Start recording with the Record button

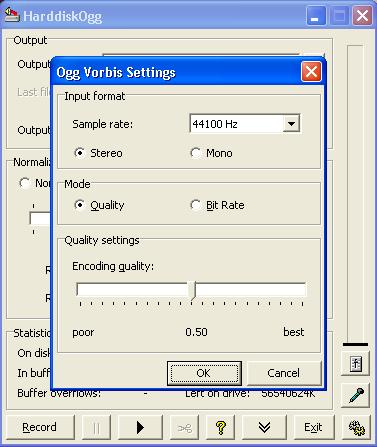coord(40,427)
